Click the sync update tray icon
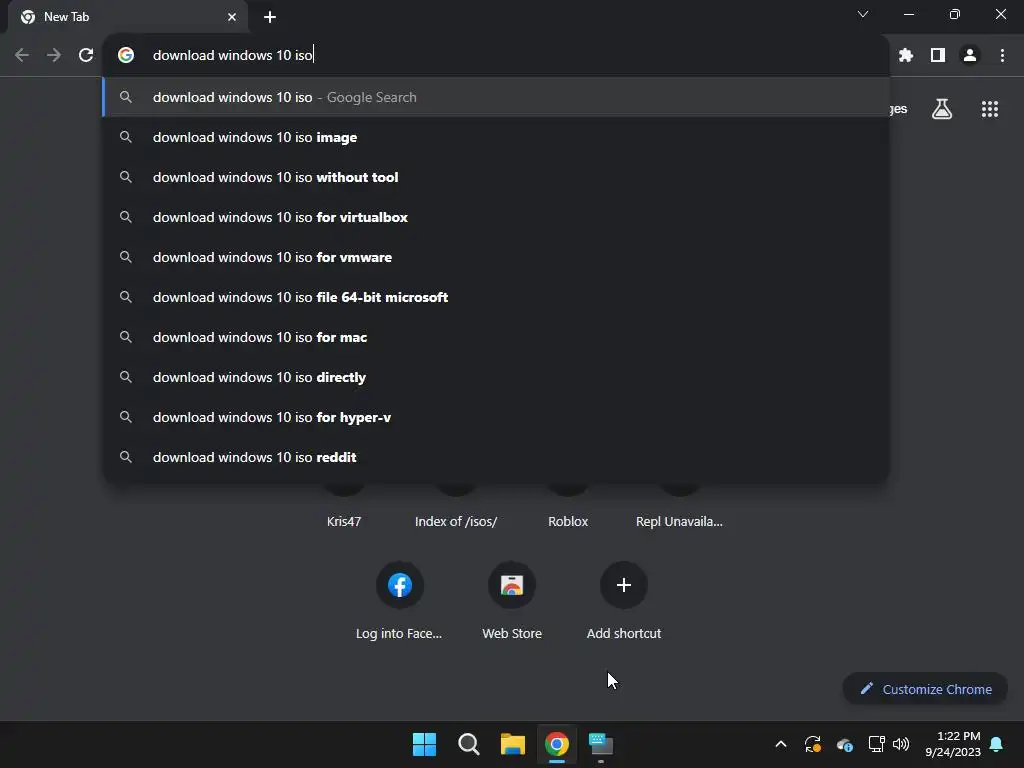The image size is (1024, 768). point(812,744)
